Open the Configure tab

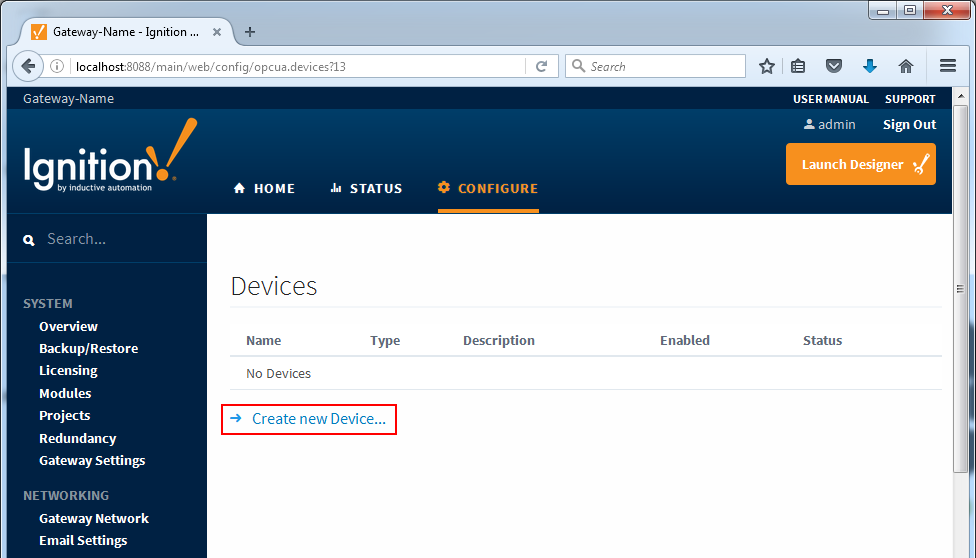coord(488,188)
